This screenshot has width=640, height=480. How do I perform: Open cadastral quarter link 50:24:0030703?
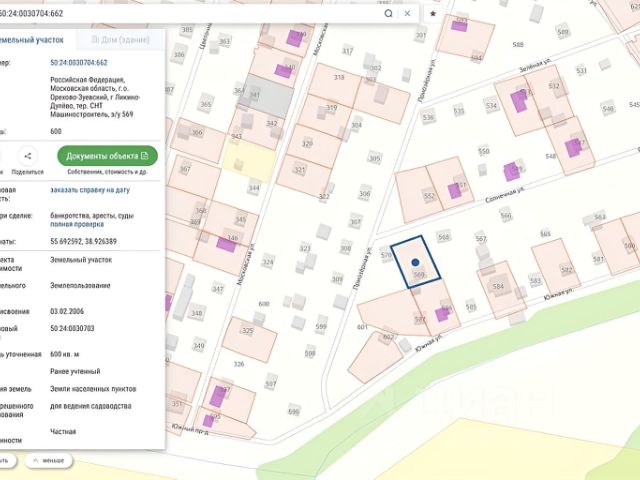(x=72, y=328)
